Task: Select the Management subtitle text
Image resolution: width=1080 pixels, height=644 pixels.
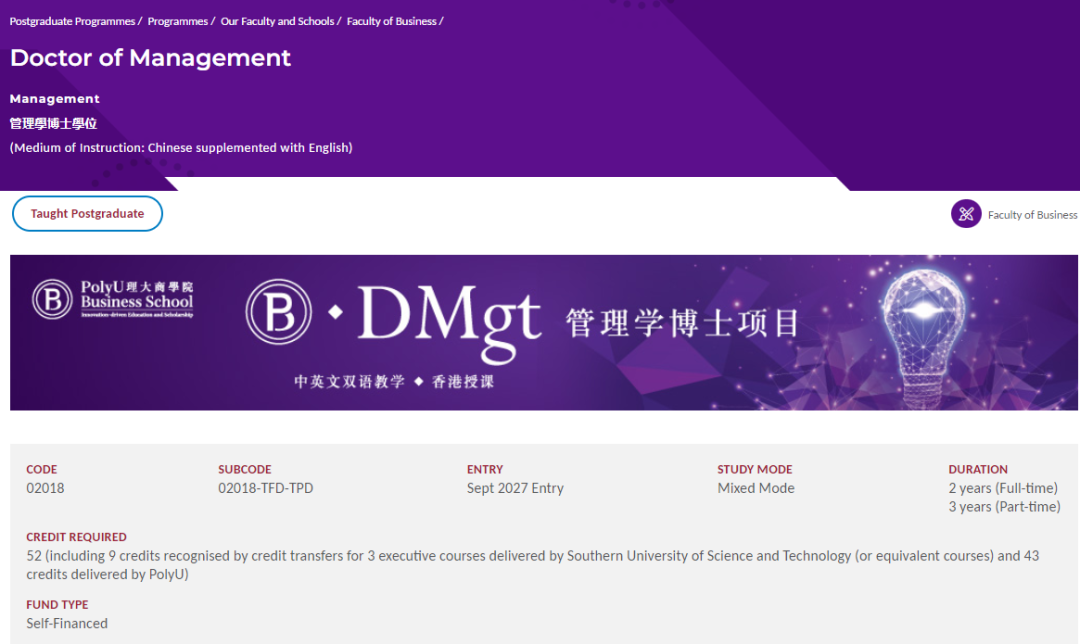Action: (x=54, y=98)
